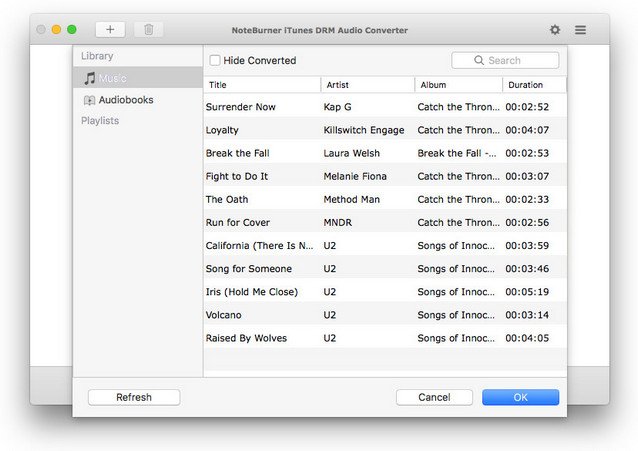Click artist Method Man
The height and width of the screenshot is (451, 638).
(x=352, y=199)
